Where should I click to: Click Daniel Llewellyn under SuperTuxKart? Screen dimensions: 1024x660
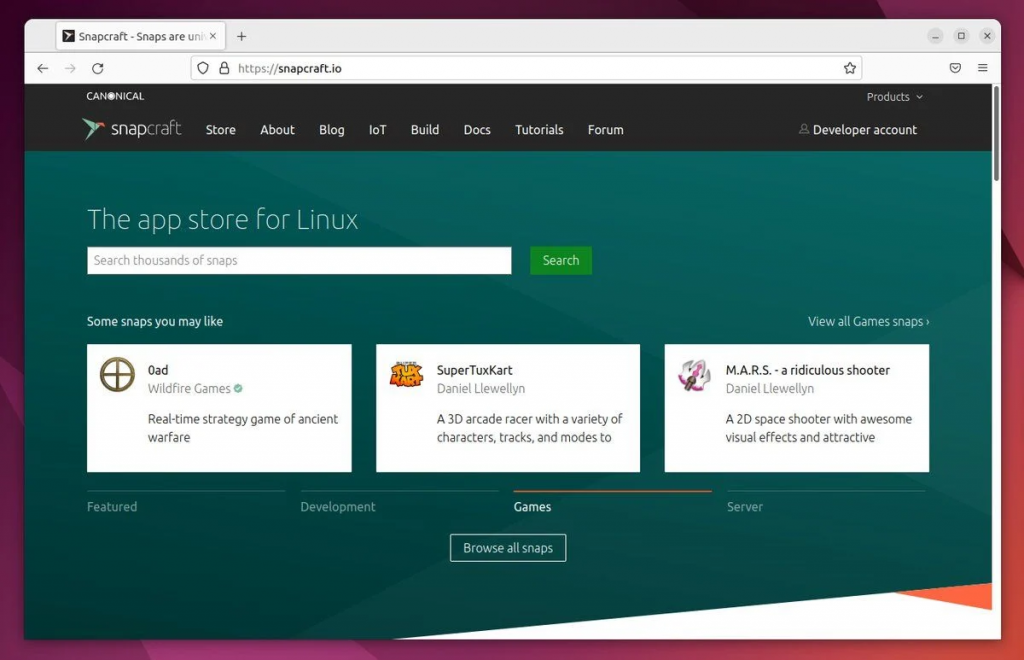pyautogui.click(x=481, y=388)
